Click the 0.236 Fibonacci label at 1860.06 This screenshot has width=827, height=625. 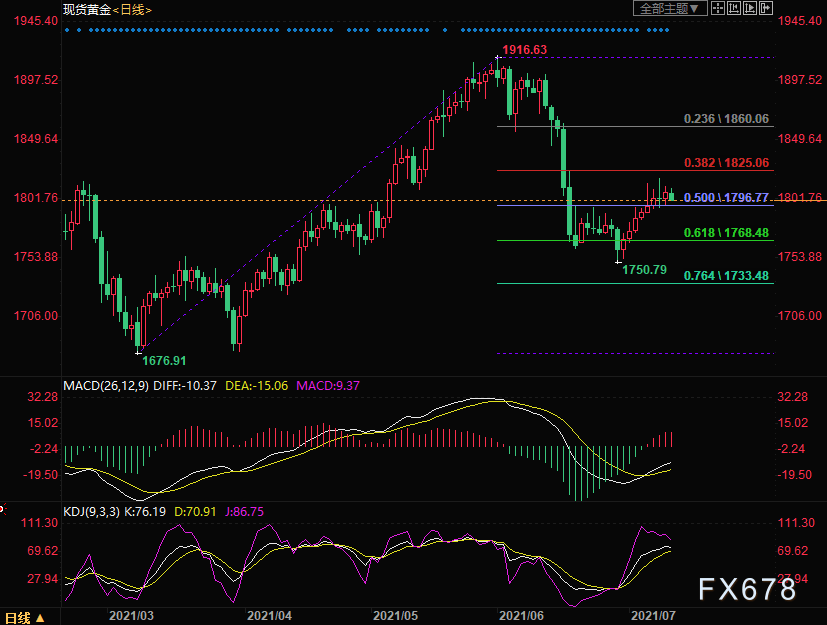click(x=726, y=119)
